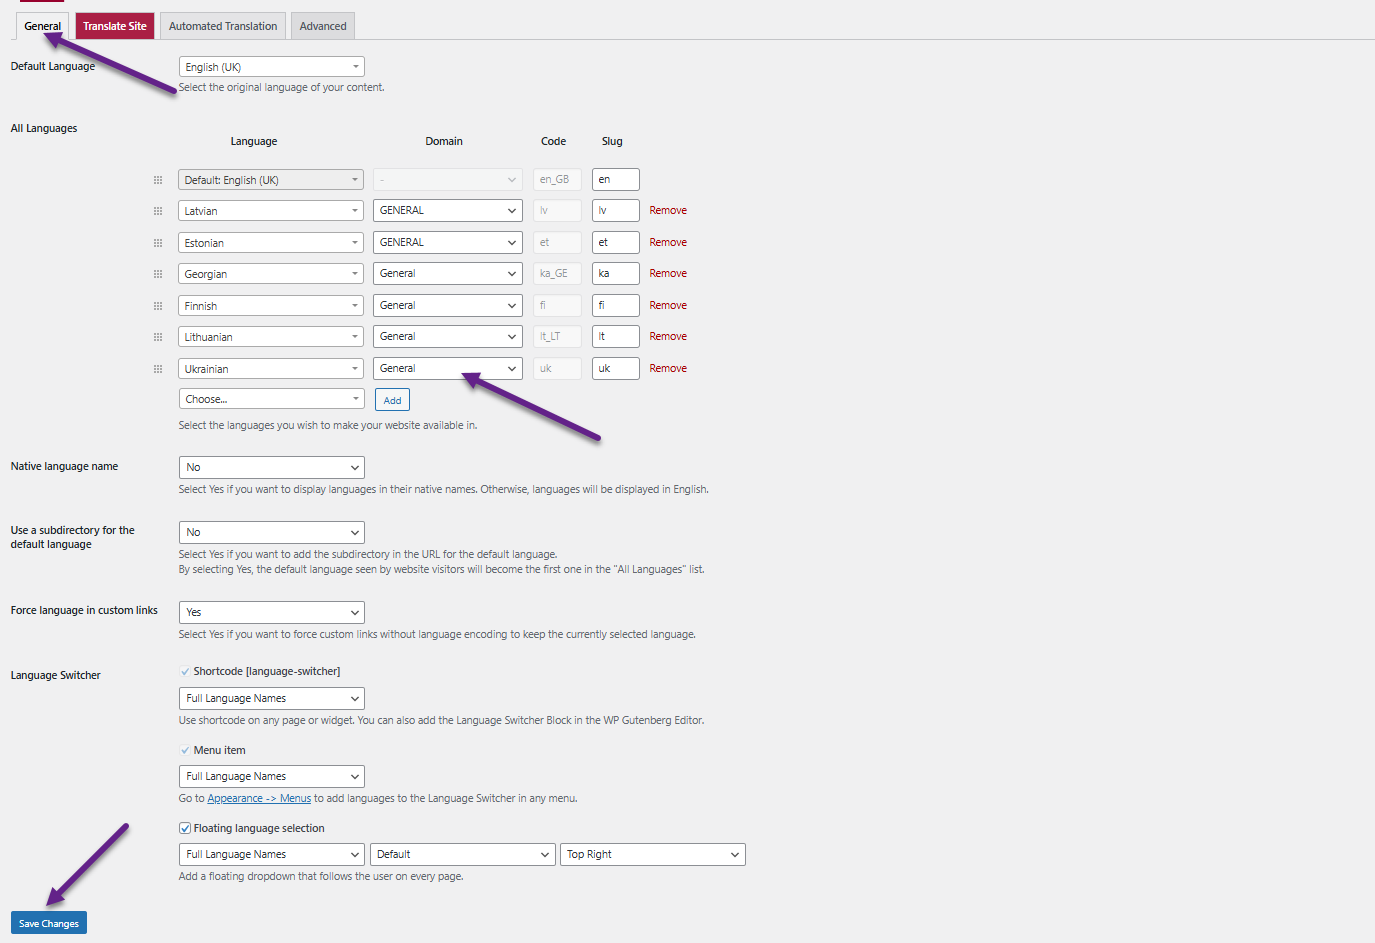Click the Save Changes button
Image resolution: width=1375 pixels, height=943 pixels.
pos(49,923)
